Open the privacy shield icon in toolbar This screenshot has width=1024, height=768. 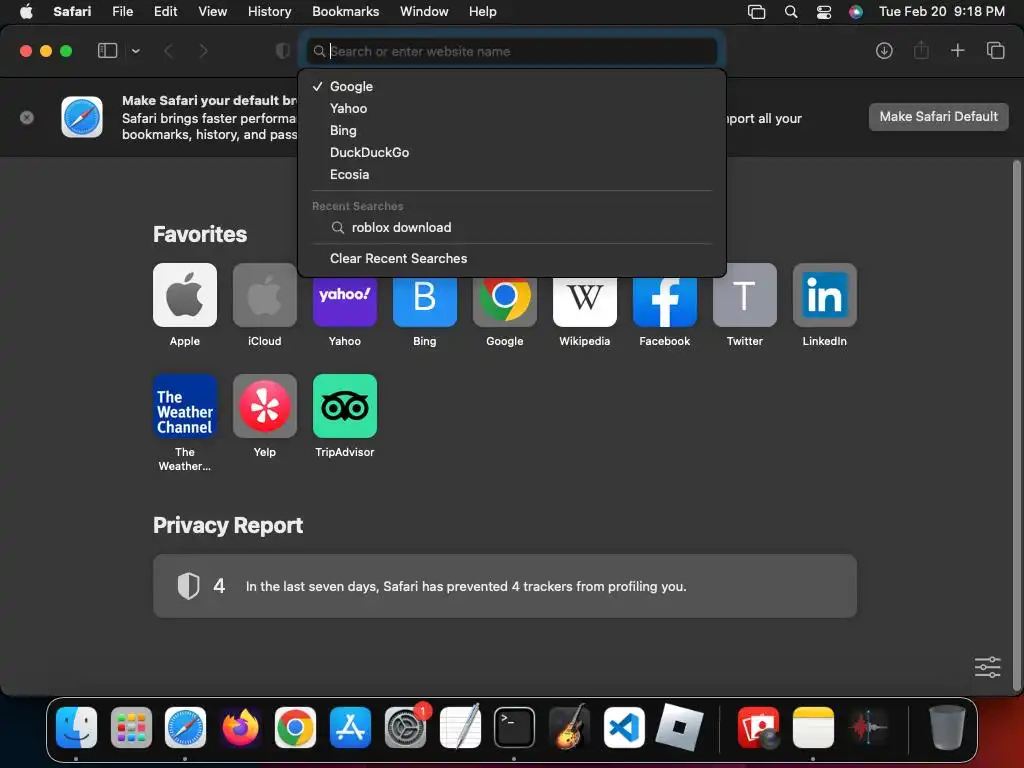click(282, 51)
